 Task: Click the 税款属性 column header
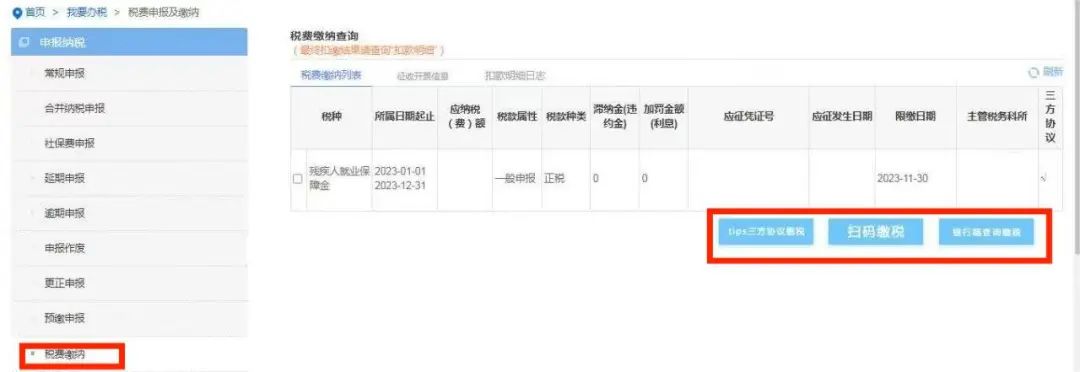[517, 117]
